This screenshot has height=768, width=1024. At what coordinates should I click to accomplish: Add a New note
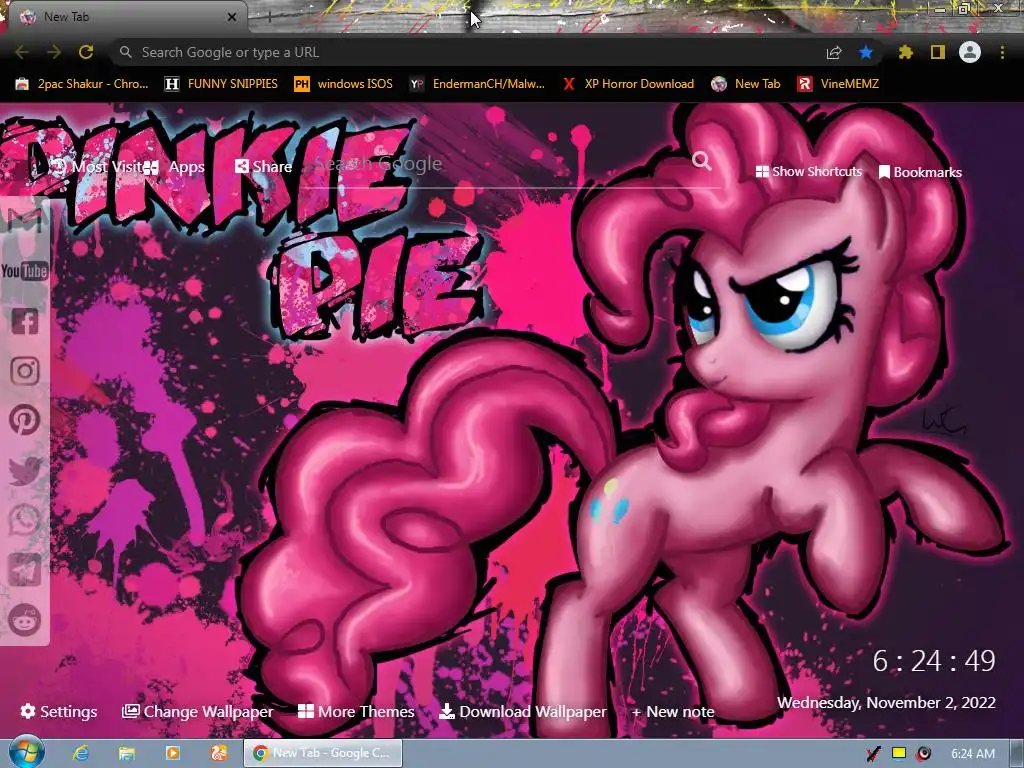coord(673,711)
